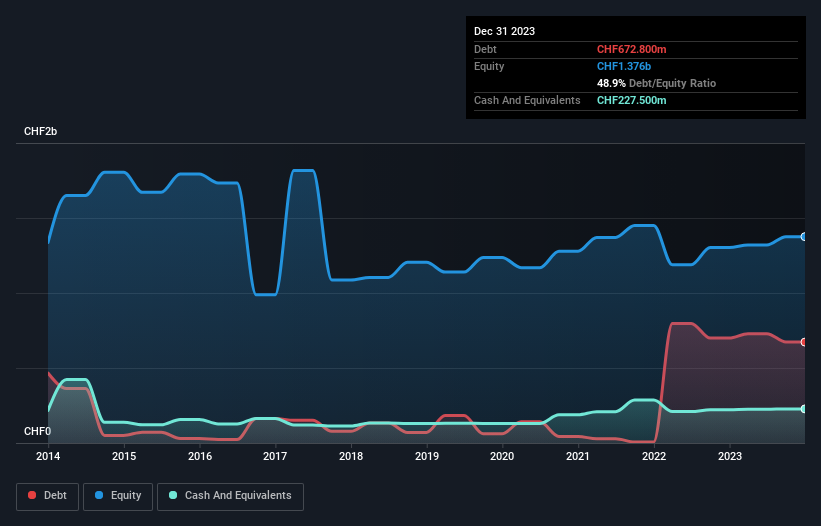Select the red Debt endpoint marker

[804, 342]
